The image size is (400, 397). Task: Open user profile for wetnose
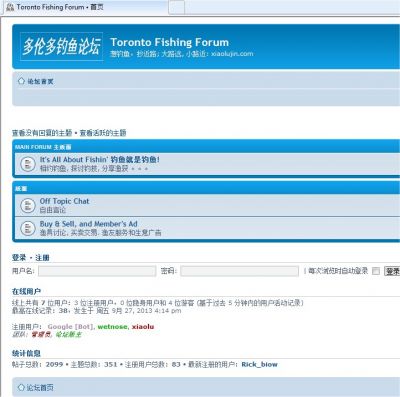(x=112, y=327)
